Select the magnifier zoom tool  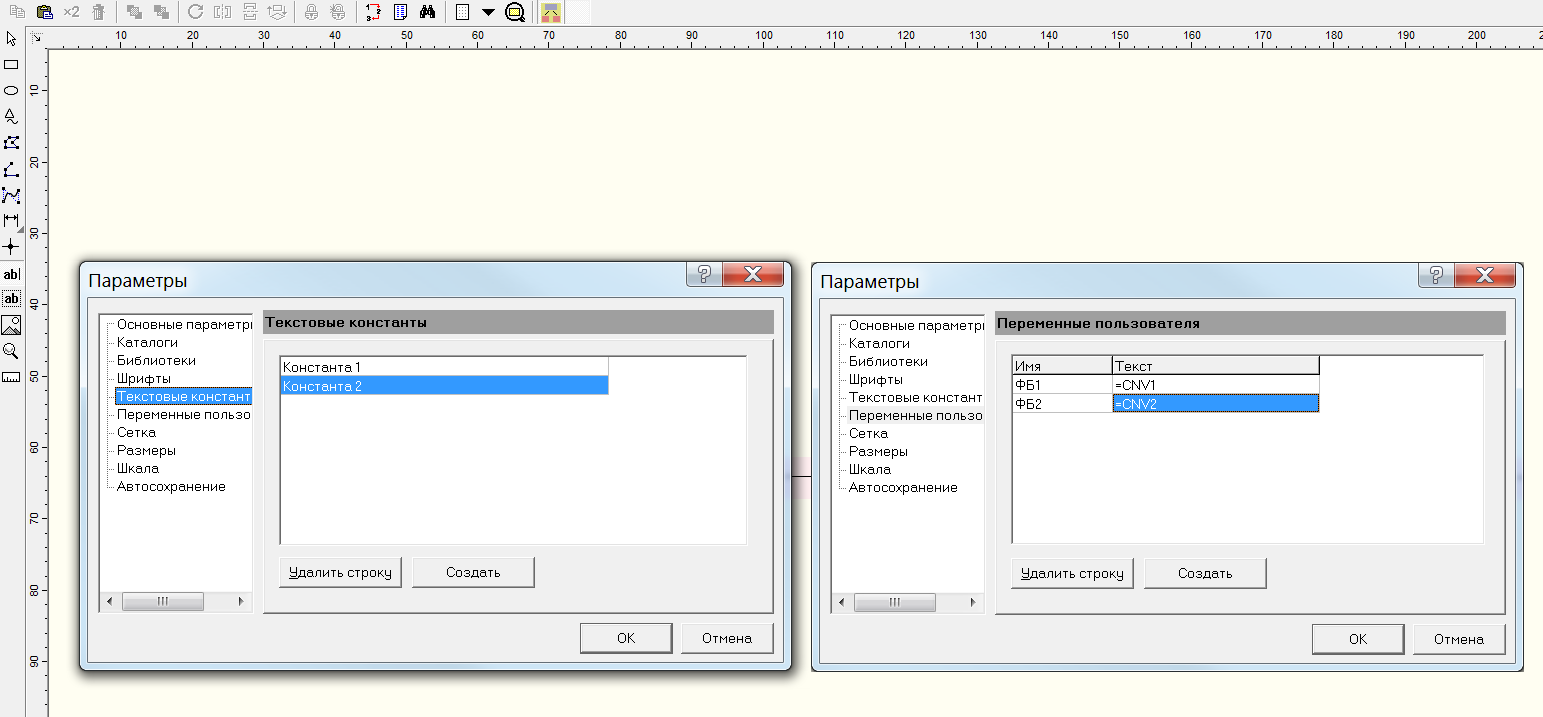click(11, 351)
